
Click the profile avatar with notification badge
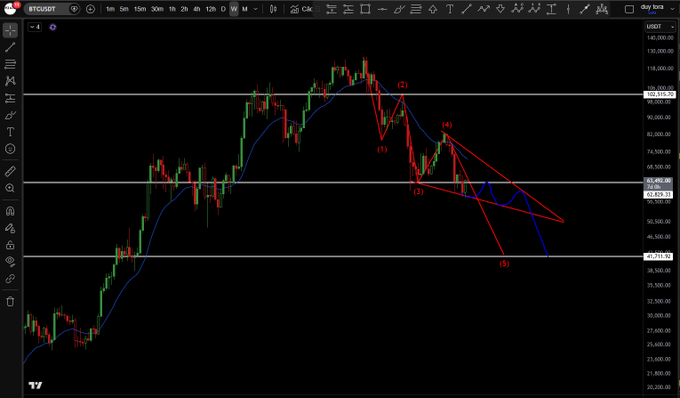pyautogui.click(x=10, y=8)
